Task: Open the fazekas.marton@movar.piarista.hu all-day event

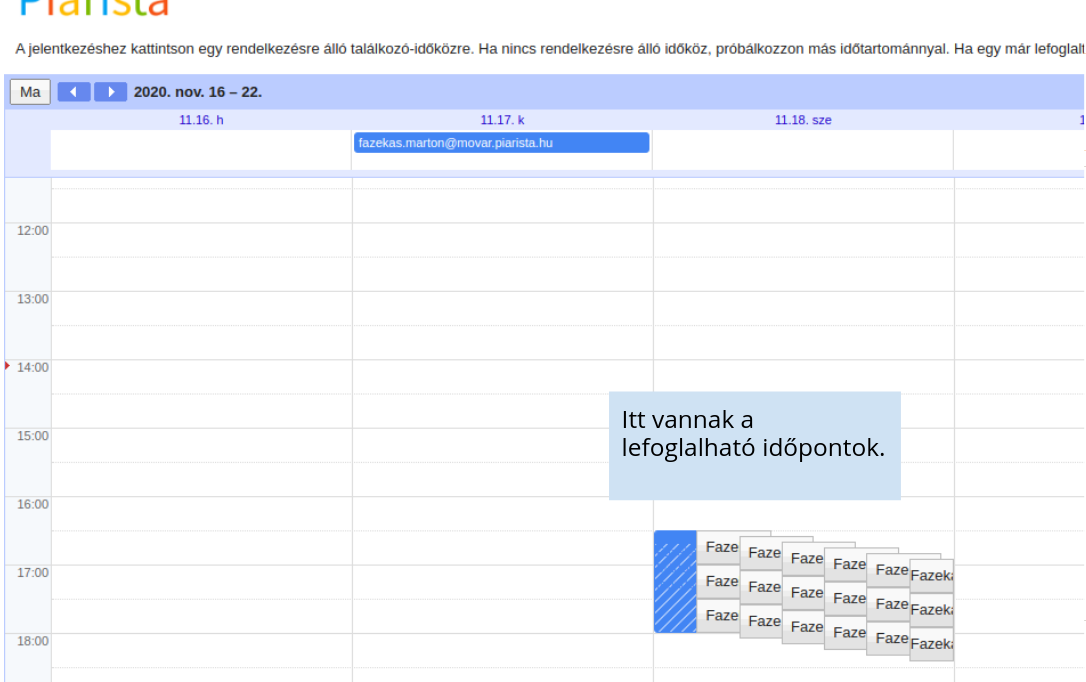Action: pos(501,143)
